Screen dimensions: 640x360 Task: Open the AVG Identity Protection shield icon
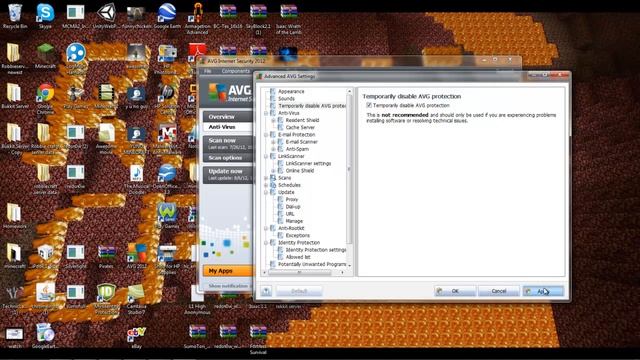click(106, 299)
